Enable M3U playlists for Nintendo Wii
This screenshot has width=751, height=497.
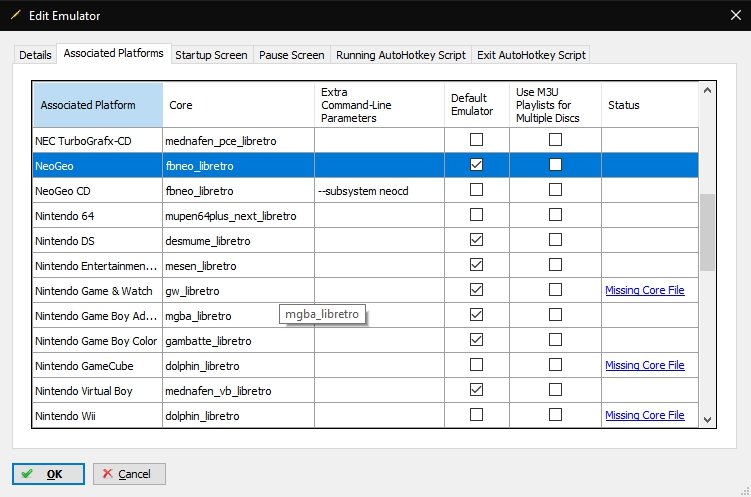[x=555, y=415]
